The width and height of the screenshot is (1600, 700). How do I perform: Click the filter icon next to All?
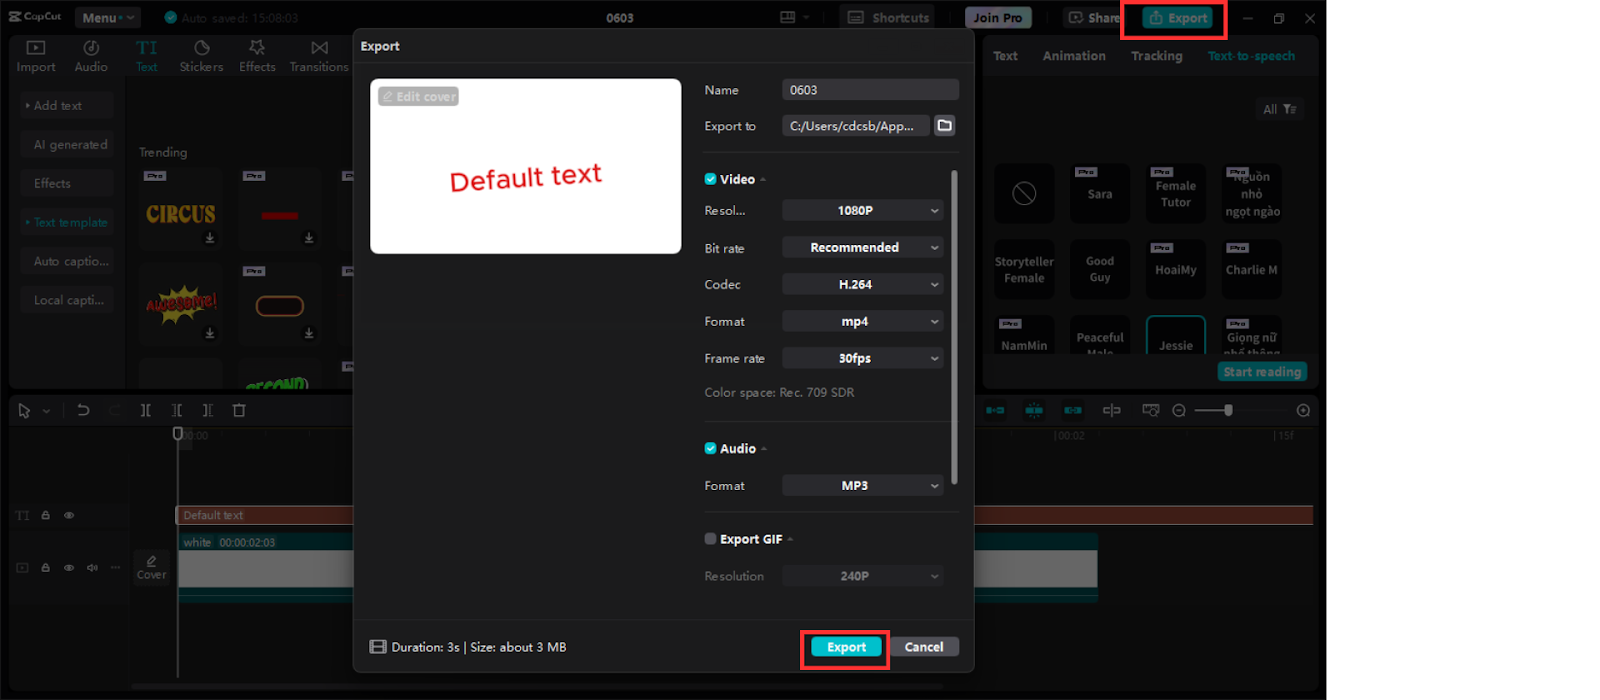point(1290,109)
